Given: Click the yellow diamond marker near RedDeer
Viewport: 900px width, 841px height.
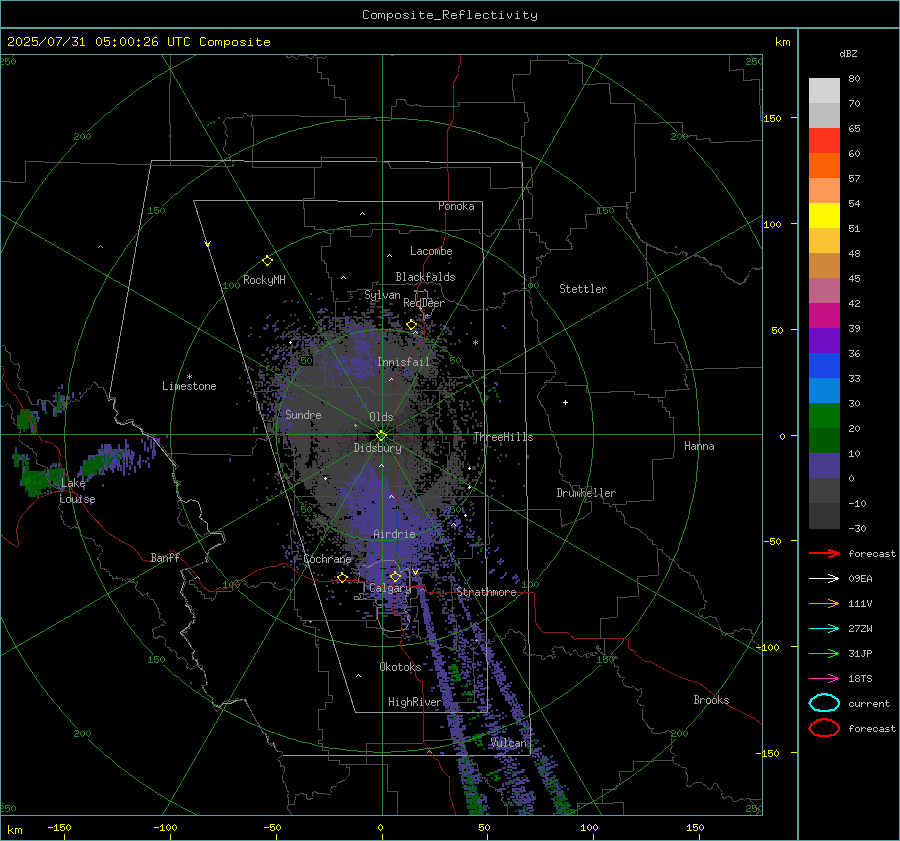Looking at the screenshot, I should click(x=411, y=325).
